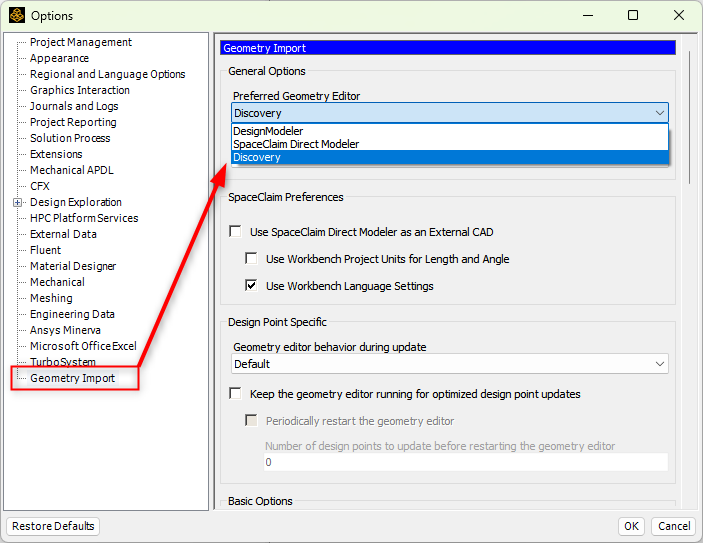Toggle Periodically restart the geometry editor
Screen dimensions: 703x543
click(251, 420)
